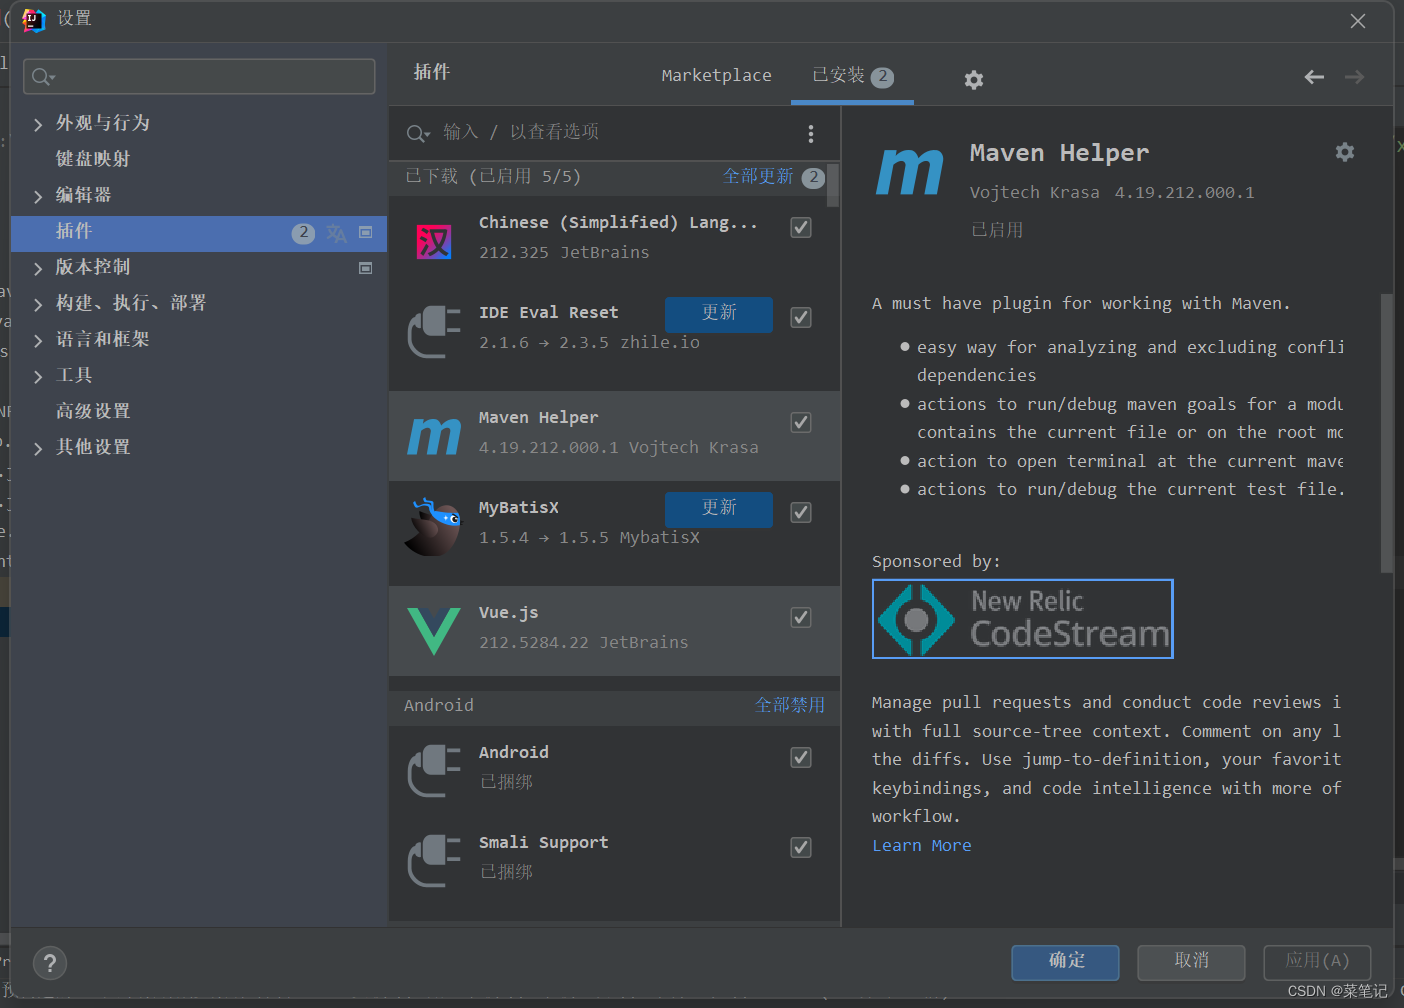Close the settings dialog window
The image size is (1404, 1008).
(1358, 21)
